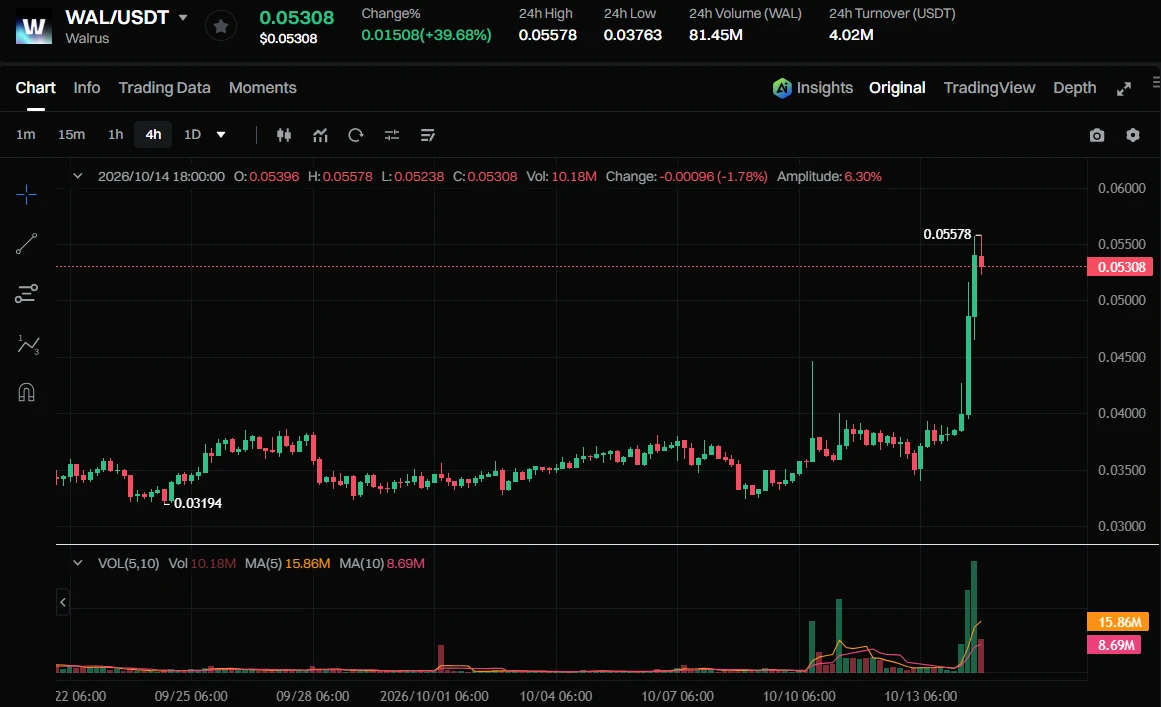The image size is (1161, 707).
Task: Open the chart indicators menu
Action: coord(320,135)
